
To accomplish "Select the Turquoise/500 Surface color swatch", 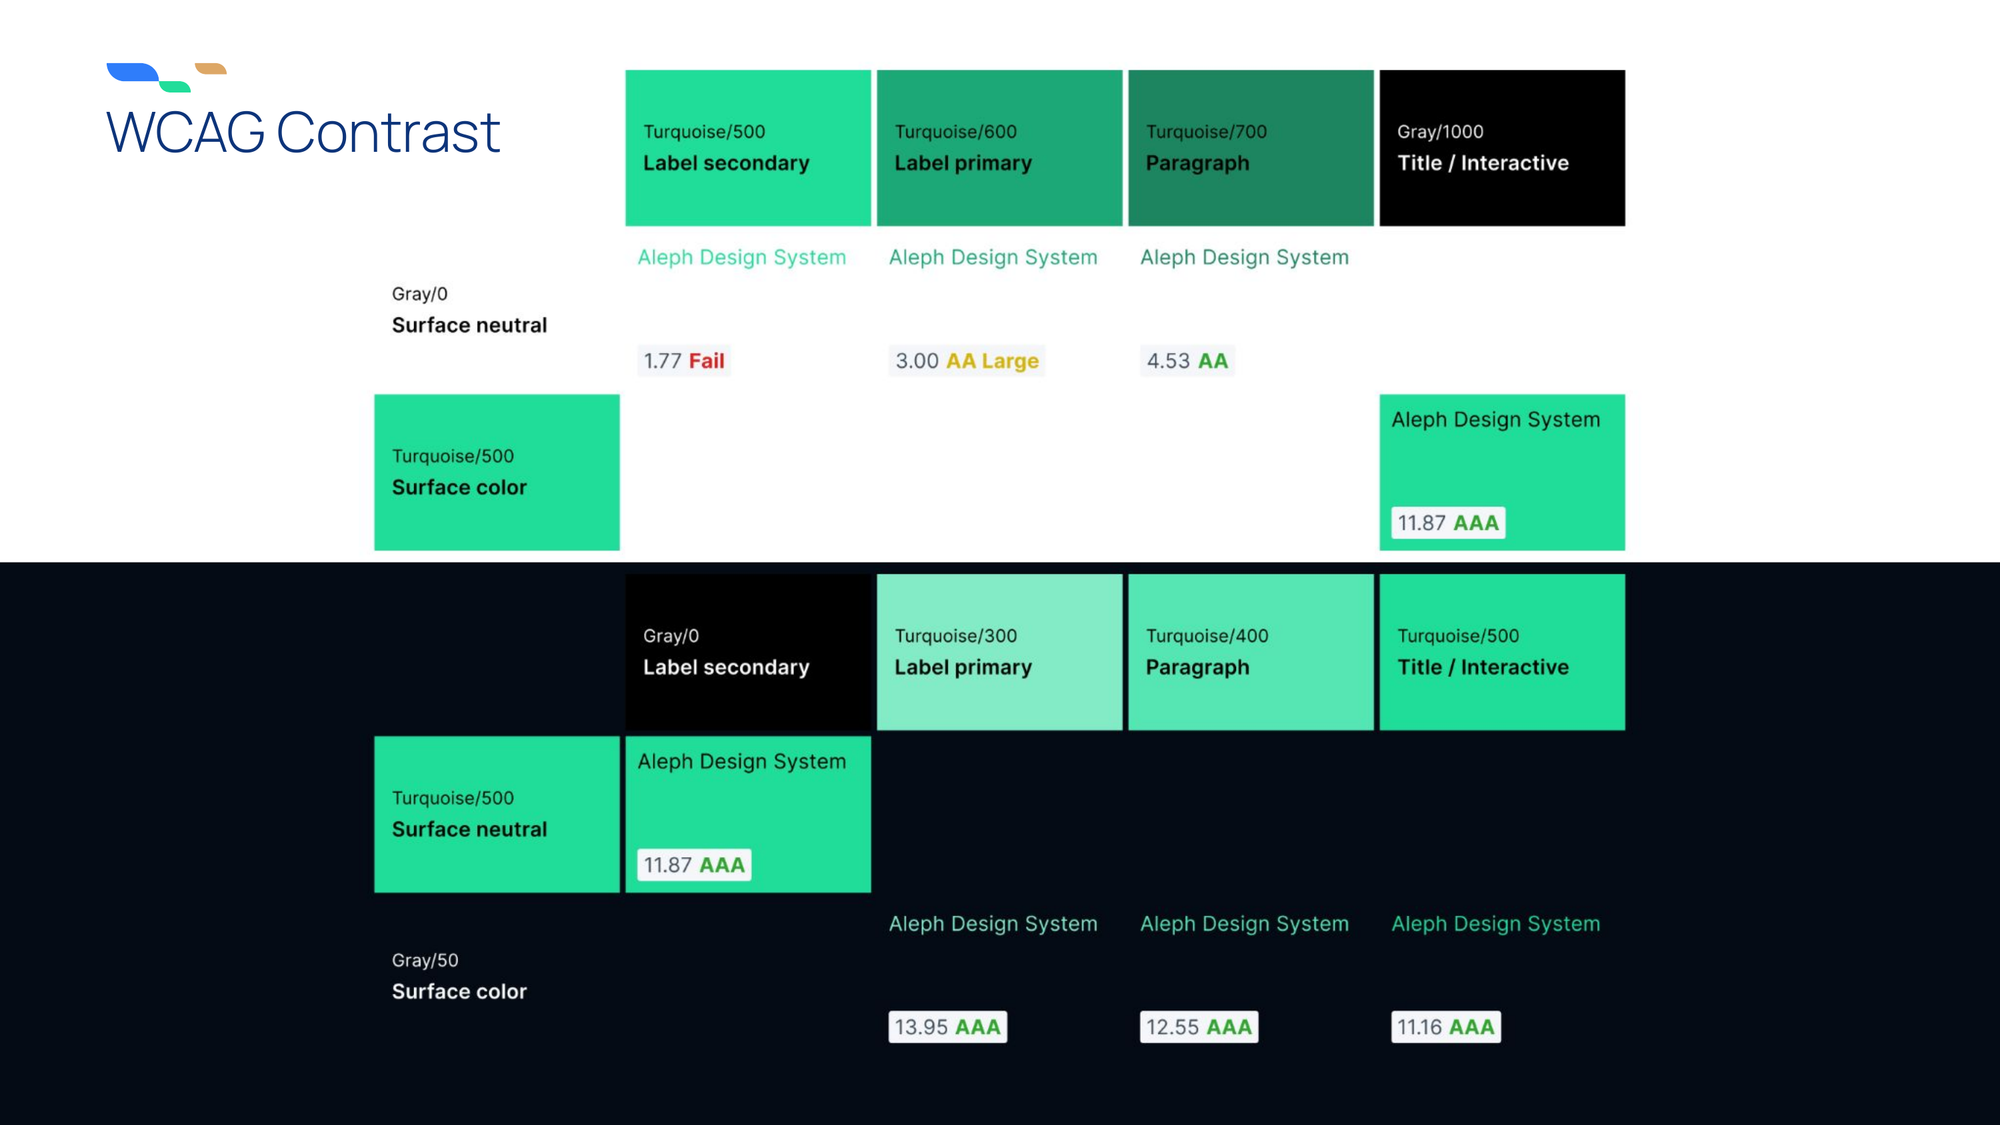I will (x=497, y=472).
